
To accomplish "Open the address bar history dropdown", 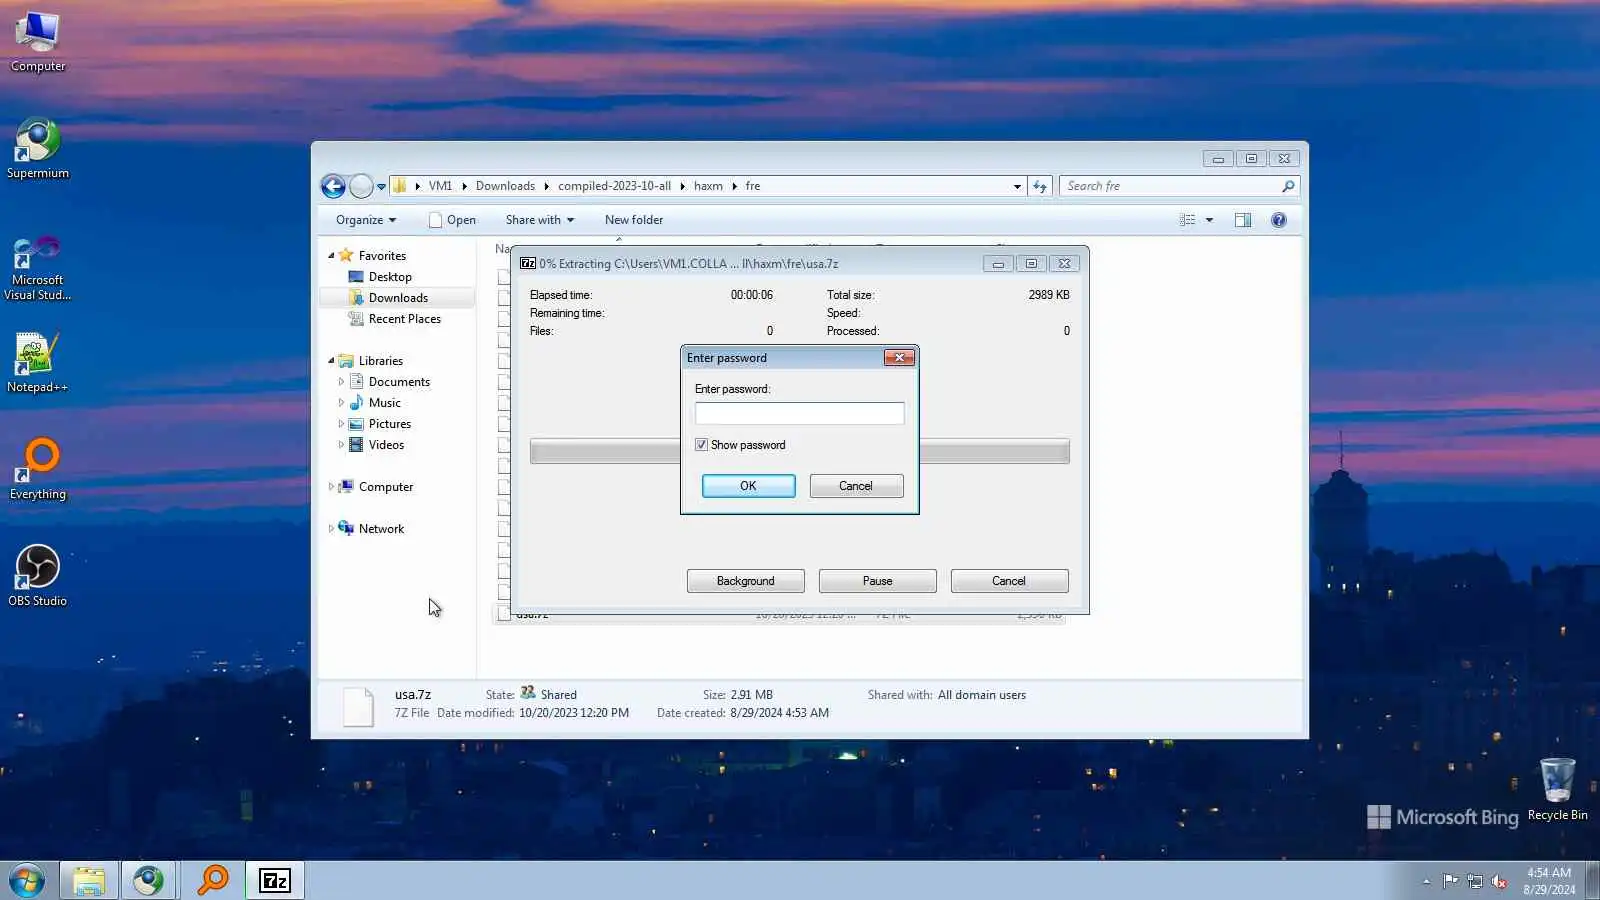I will (1017, 186).
